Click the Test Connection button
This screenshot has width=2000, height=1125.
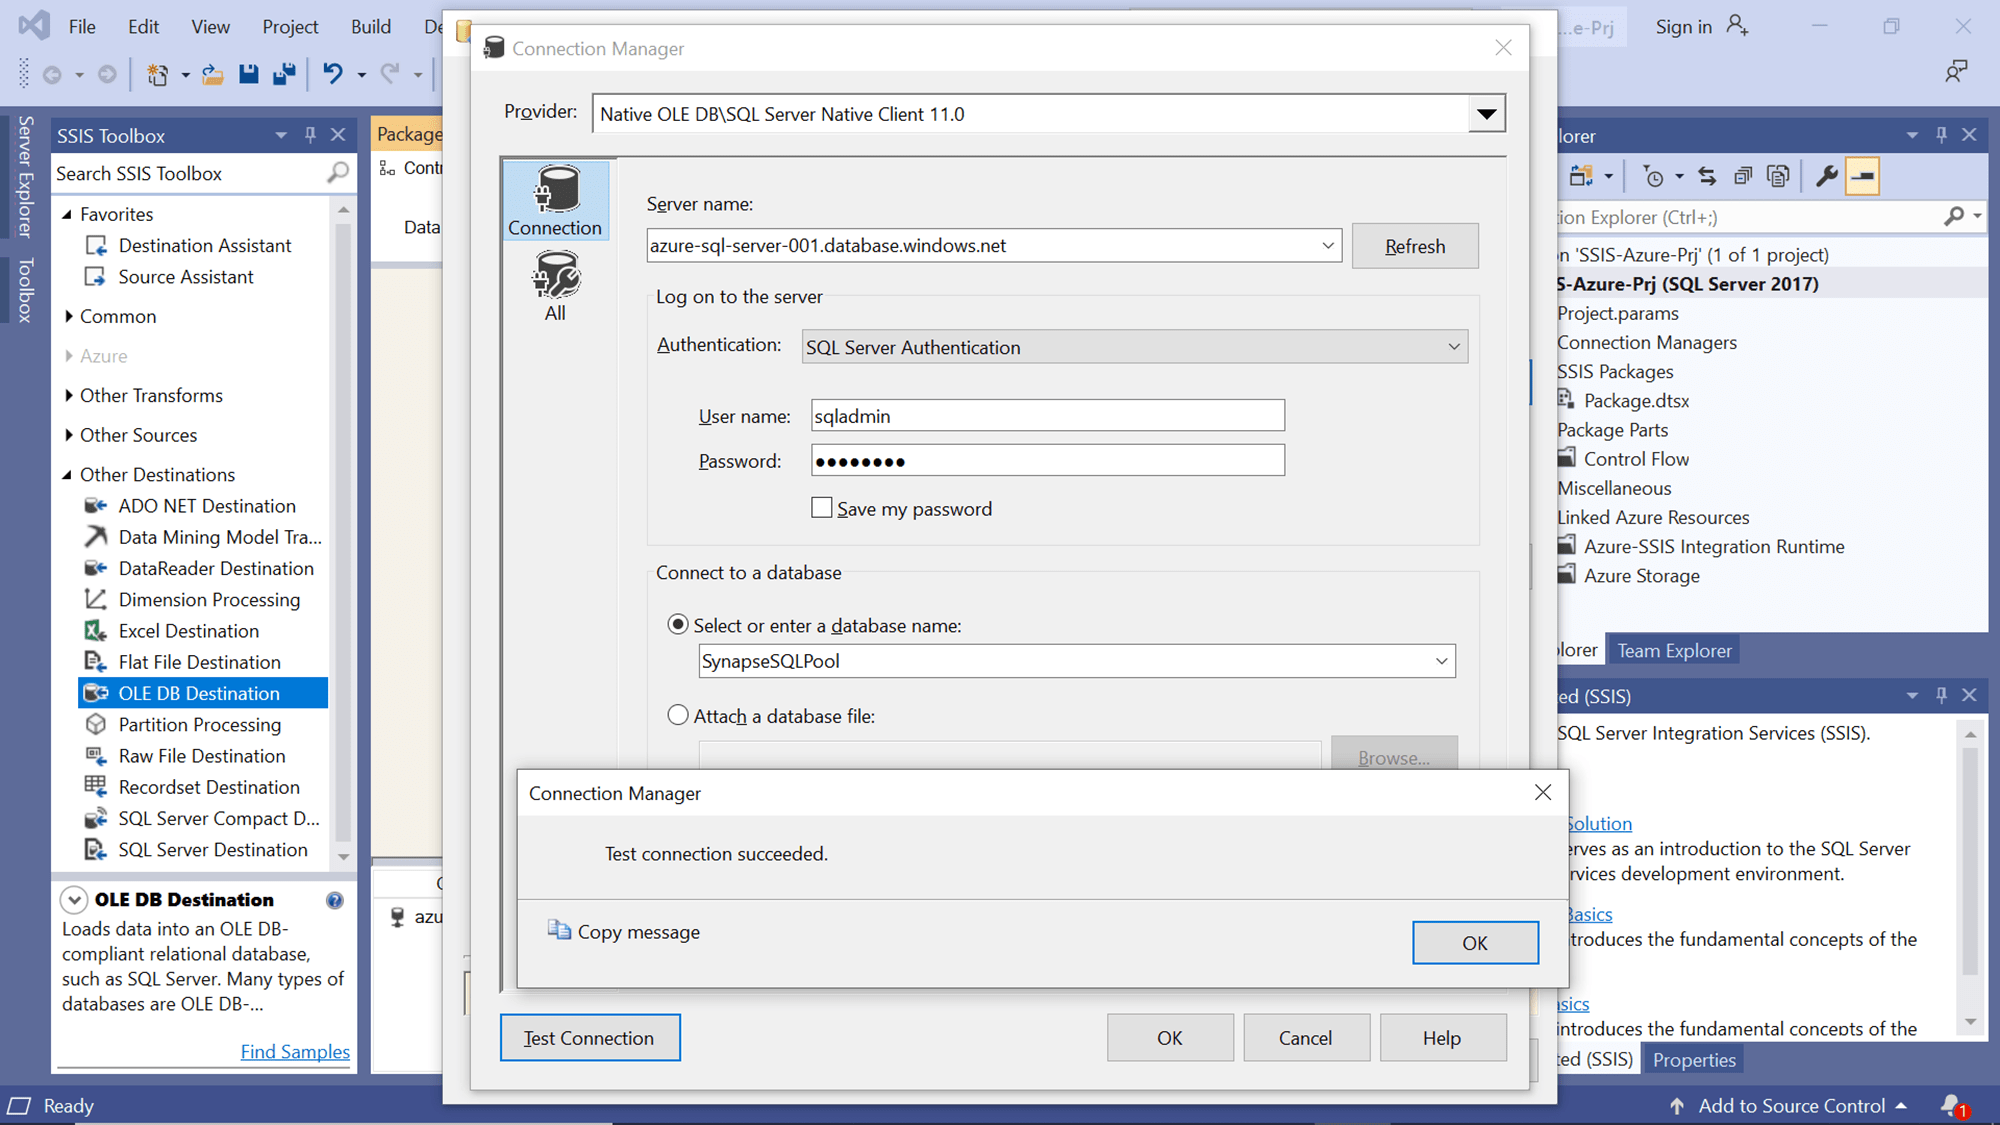[589, 1037]
